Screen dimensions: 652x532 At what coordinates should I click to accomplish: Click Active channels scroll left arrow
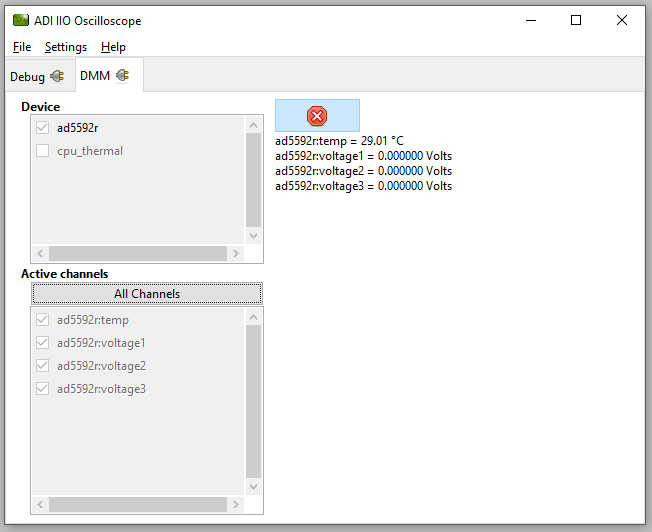(40, 505)
